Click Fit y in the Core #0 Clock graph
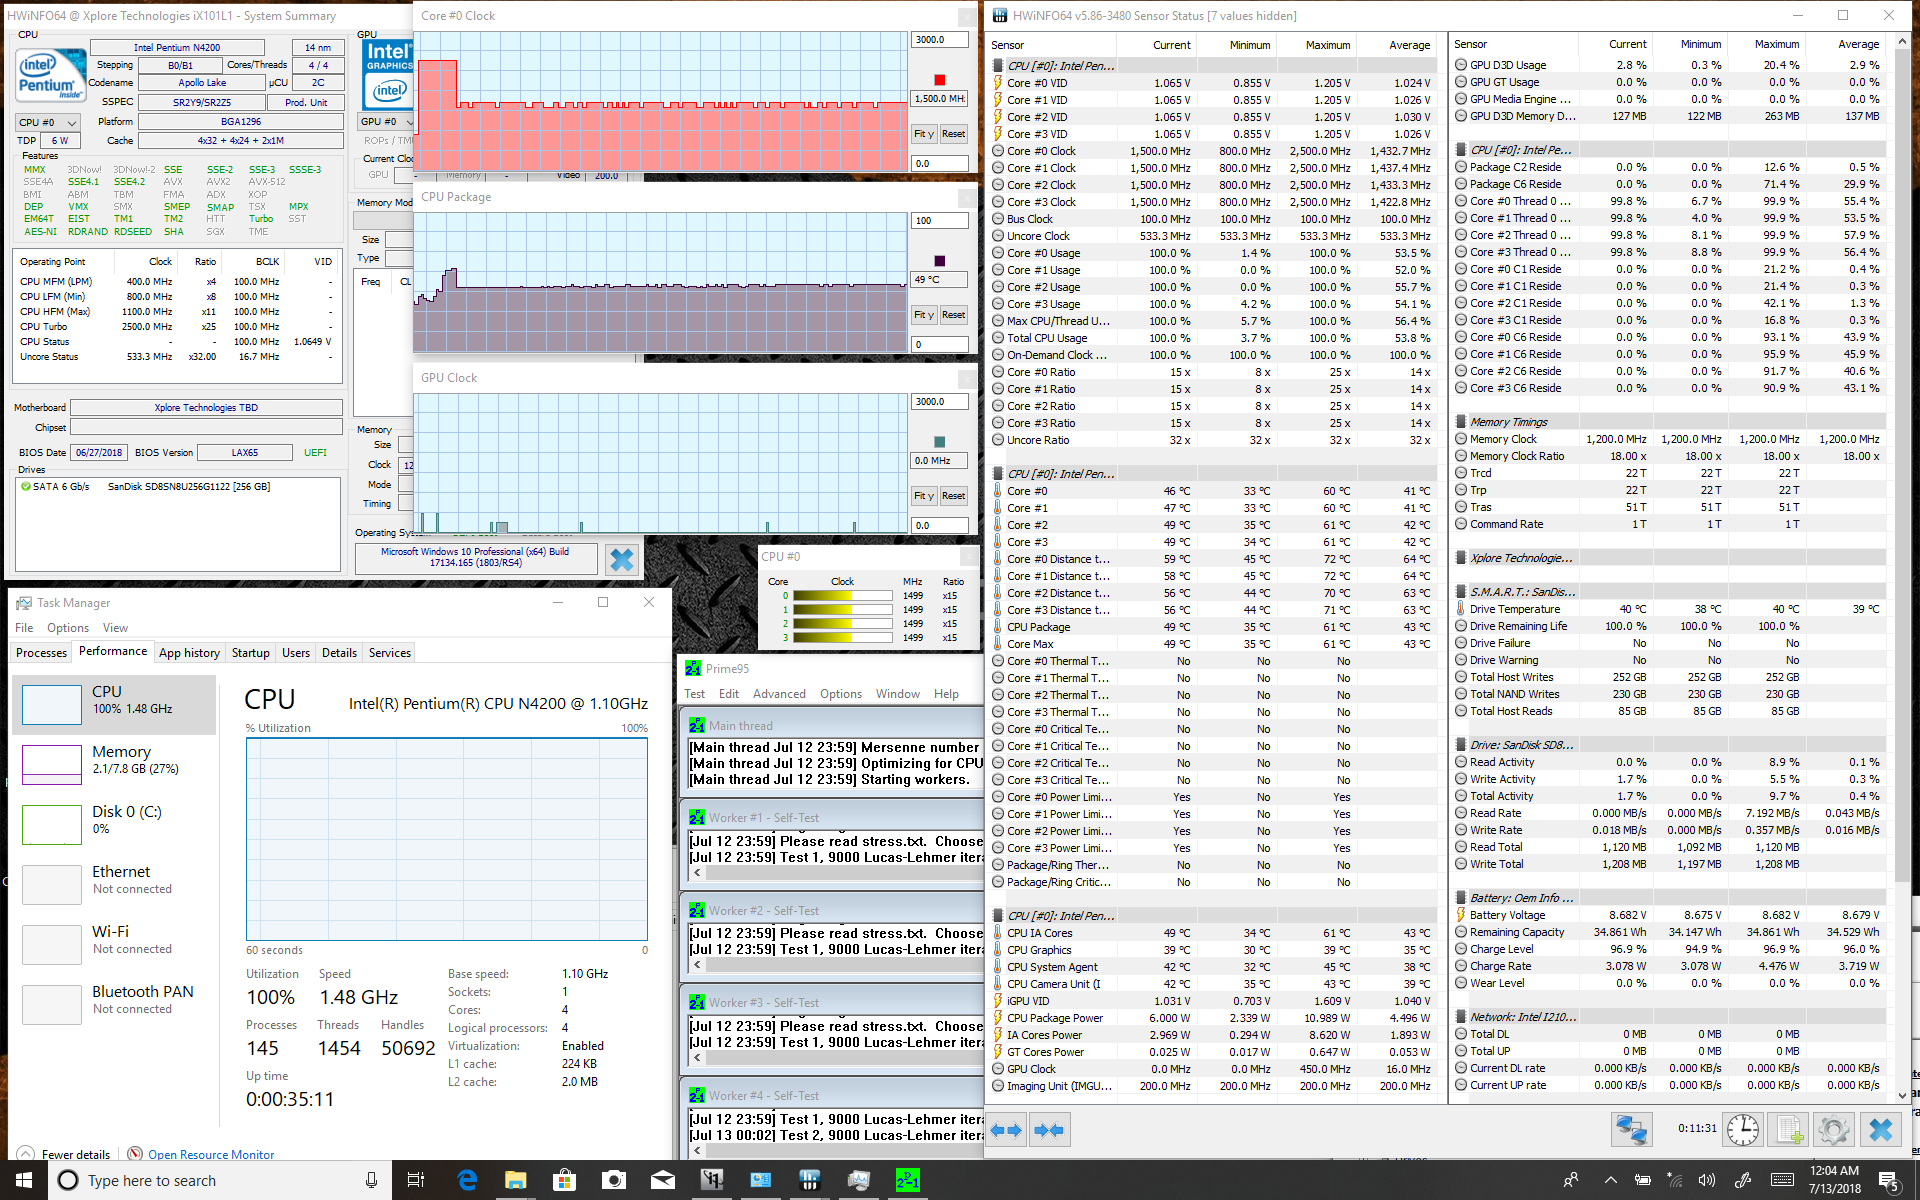The height and width of the screenshot is (1200, 1920). coord(923,134)
